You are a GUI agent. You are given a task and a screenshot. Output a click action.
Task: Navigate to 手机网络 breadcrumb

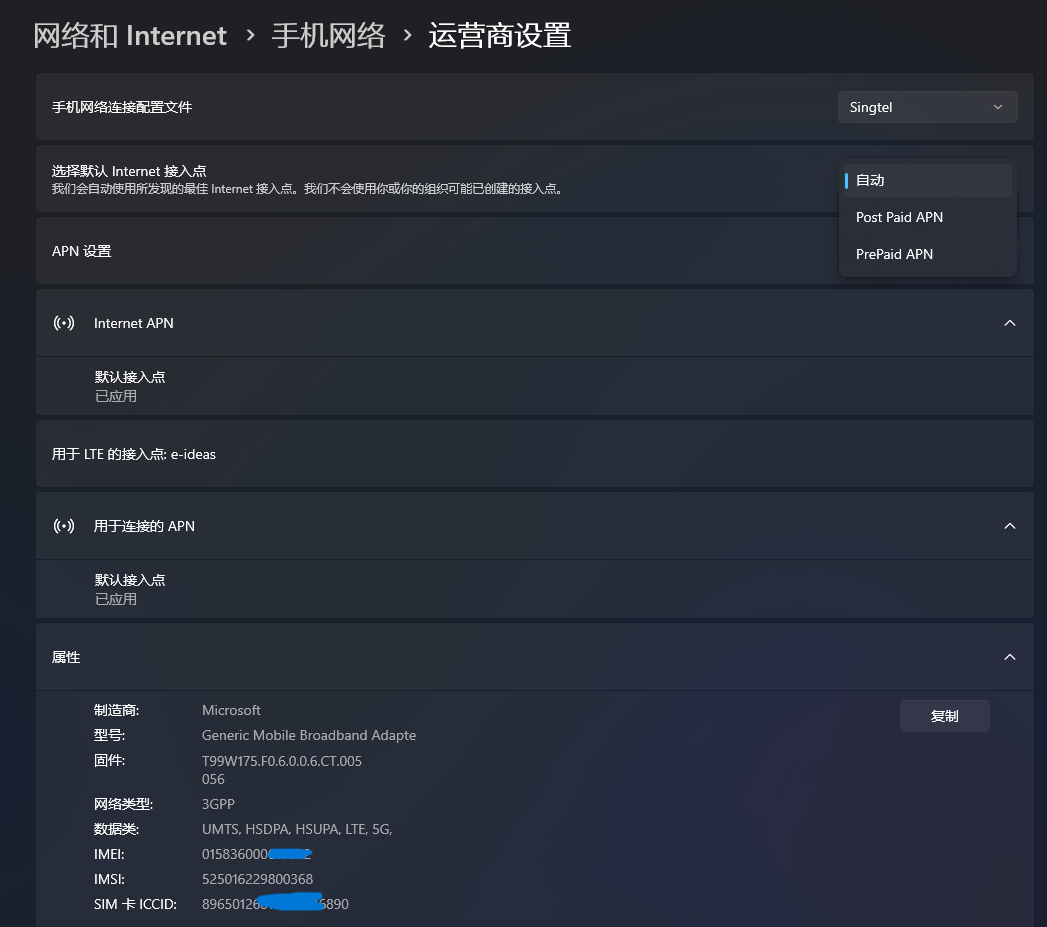pos(328,36)
